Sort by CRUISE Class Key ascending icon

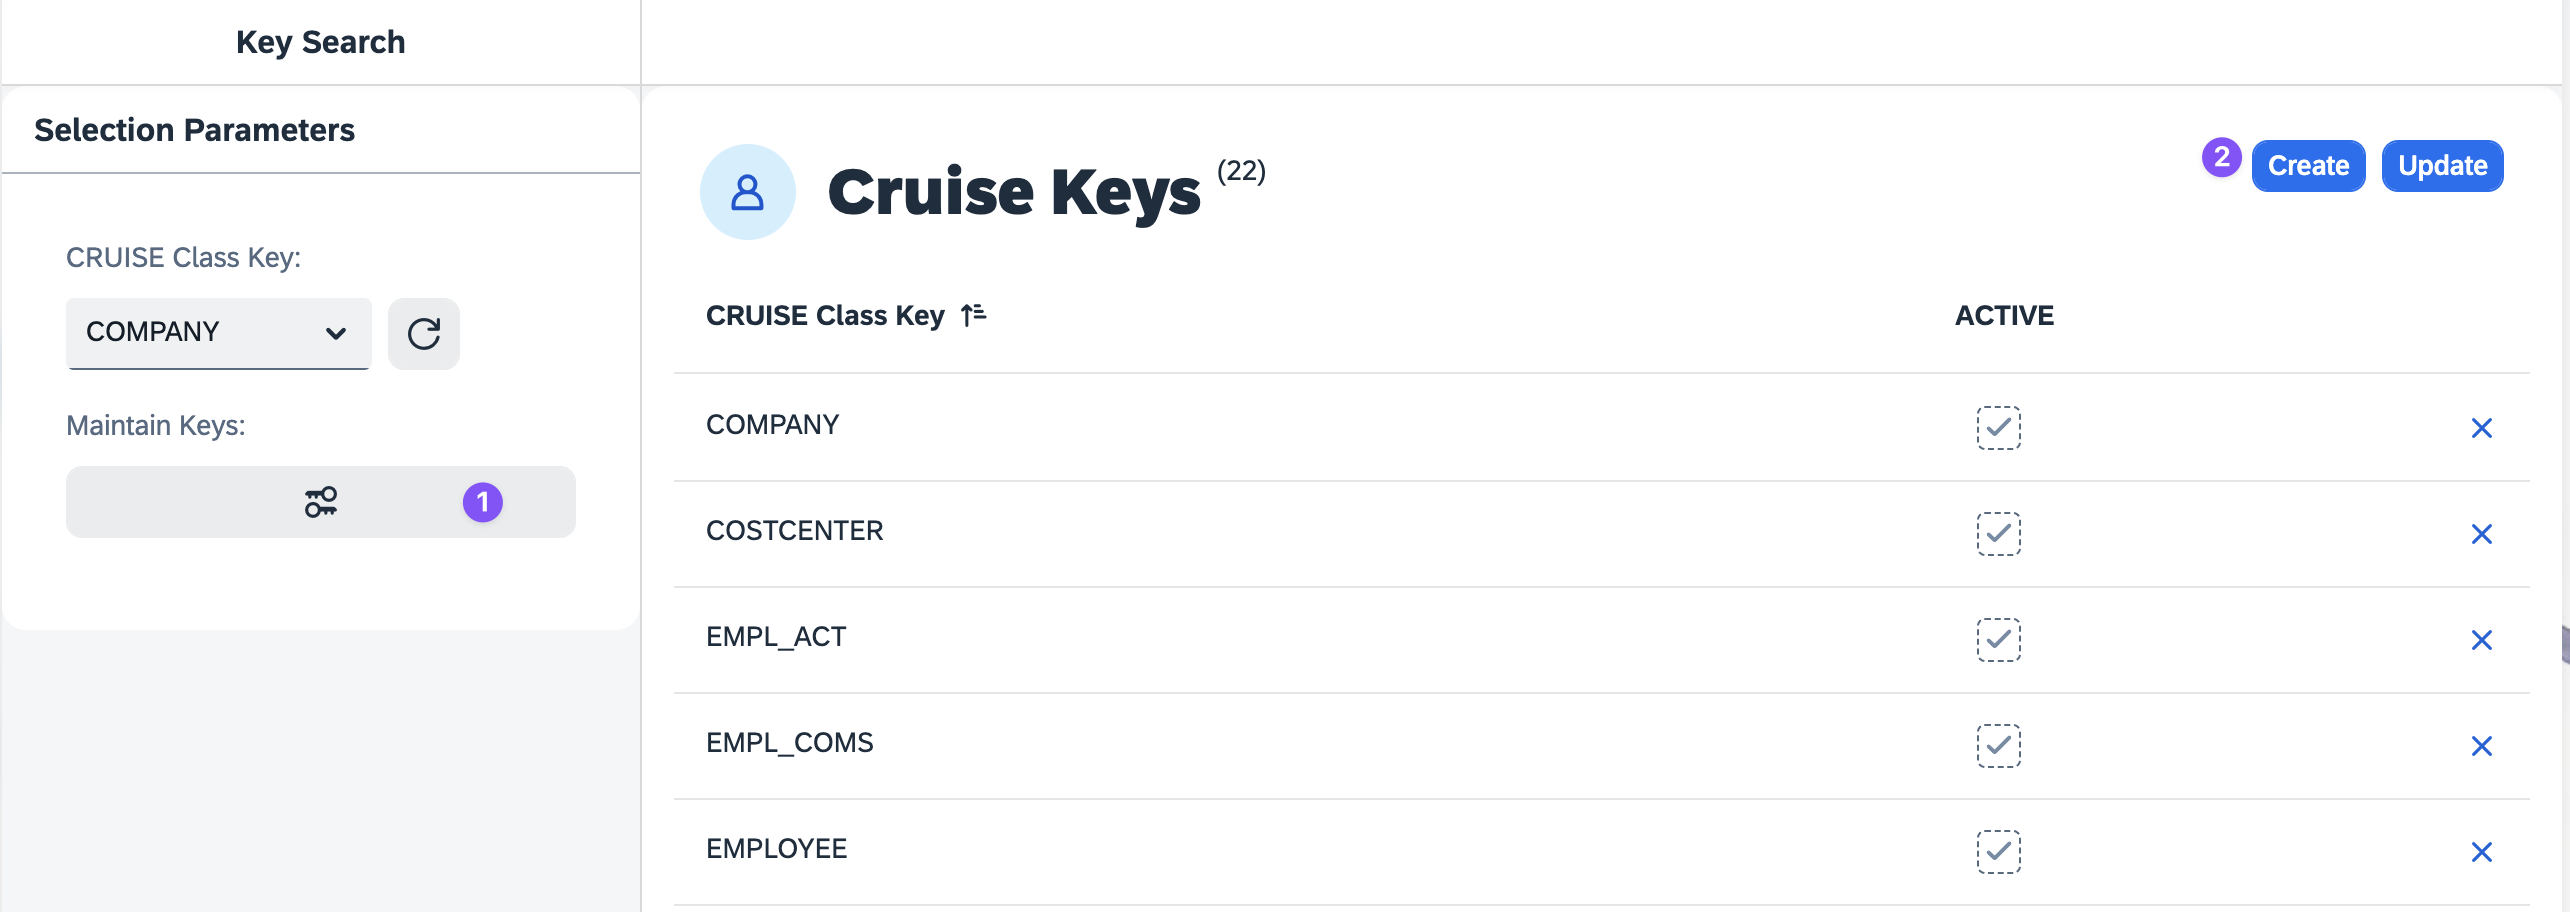coord(973,316)
